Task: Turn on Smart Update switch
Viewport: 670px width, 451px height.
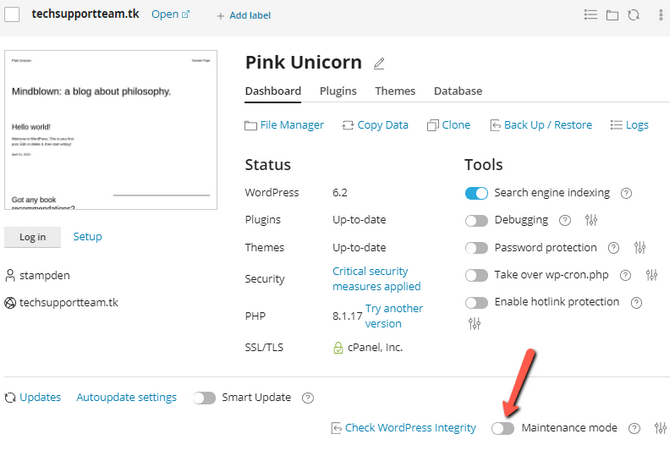Action: (205, 398)
